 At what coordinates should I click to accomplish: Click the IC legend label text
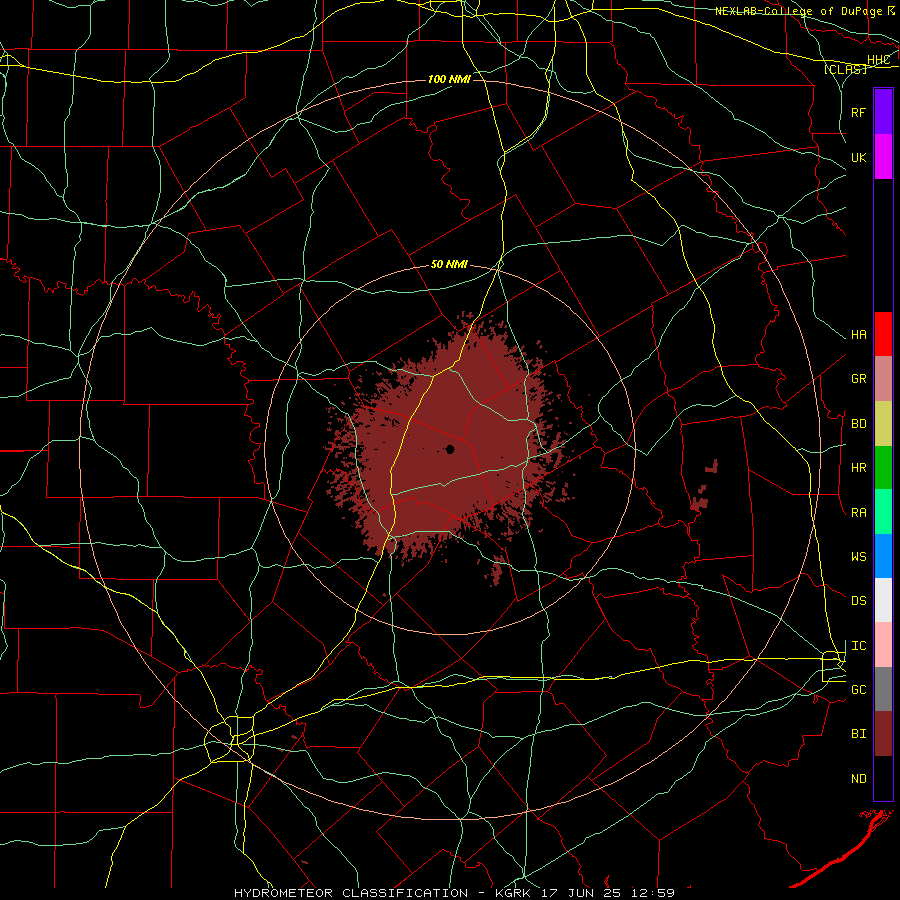tap(859, 645)
